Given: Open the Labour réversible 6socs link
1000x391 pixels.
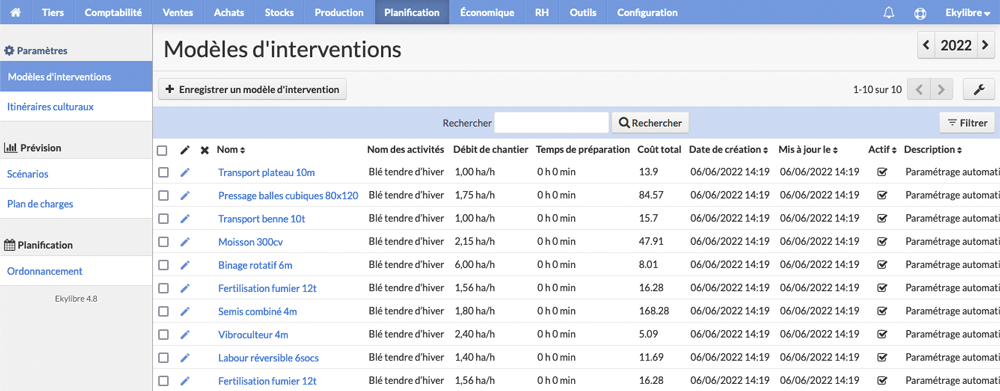Looking at the screenshot, I should pyautogui.click(x=268, y=358).
